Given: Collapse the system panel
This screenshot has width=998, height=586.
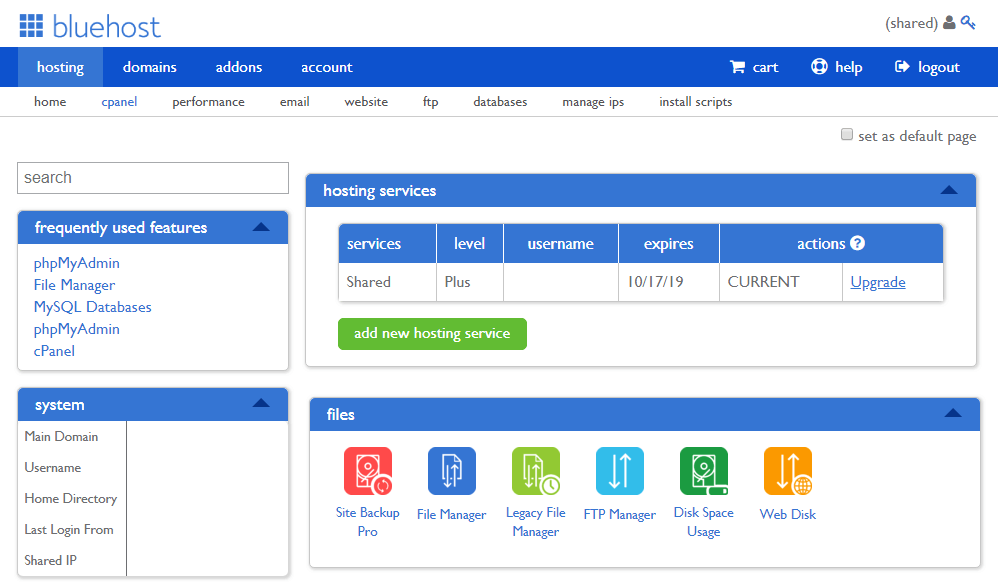Looking at the screenshot, I should pos(261,403).
